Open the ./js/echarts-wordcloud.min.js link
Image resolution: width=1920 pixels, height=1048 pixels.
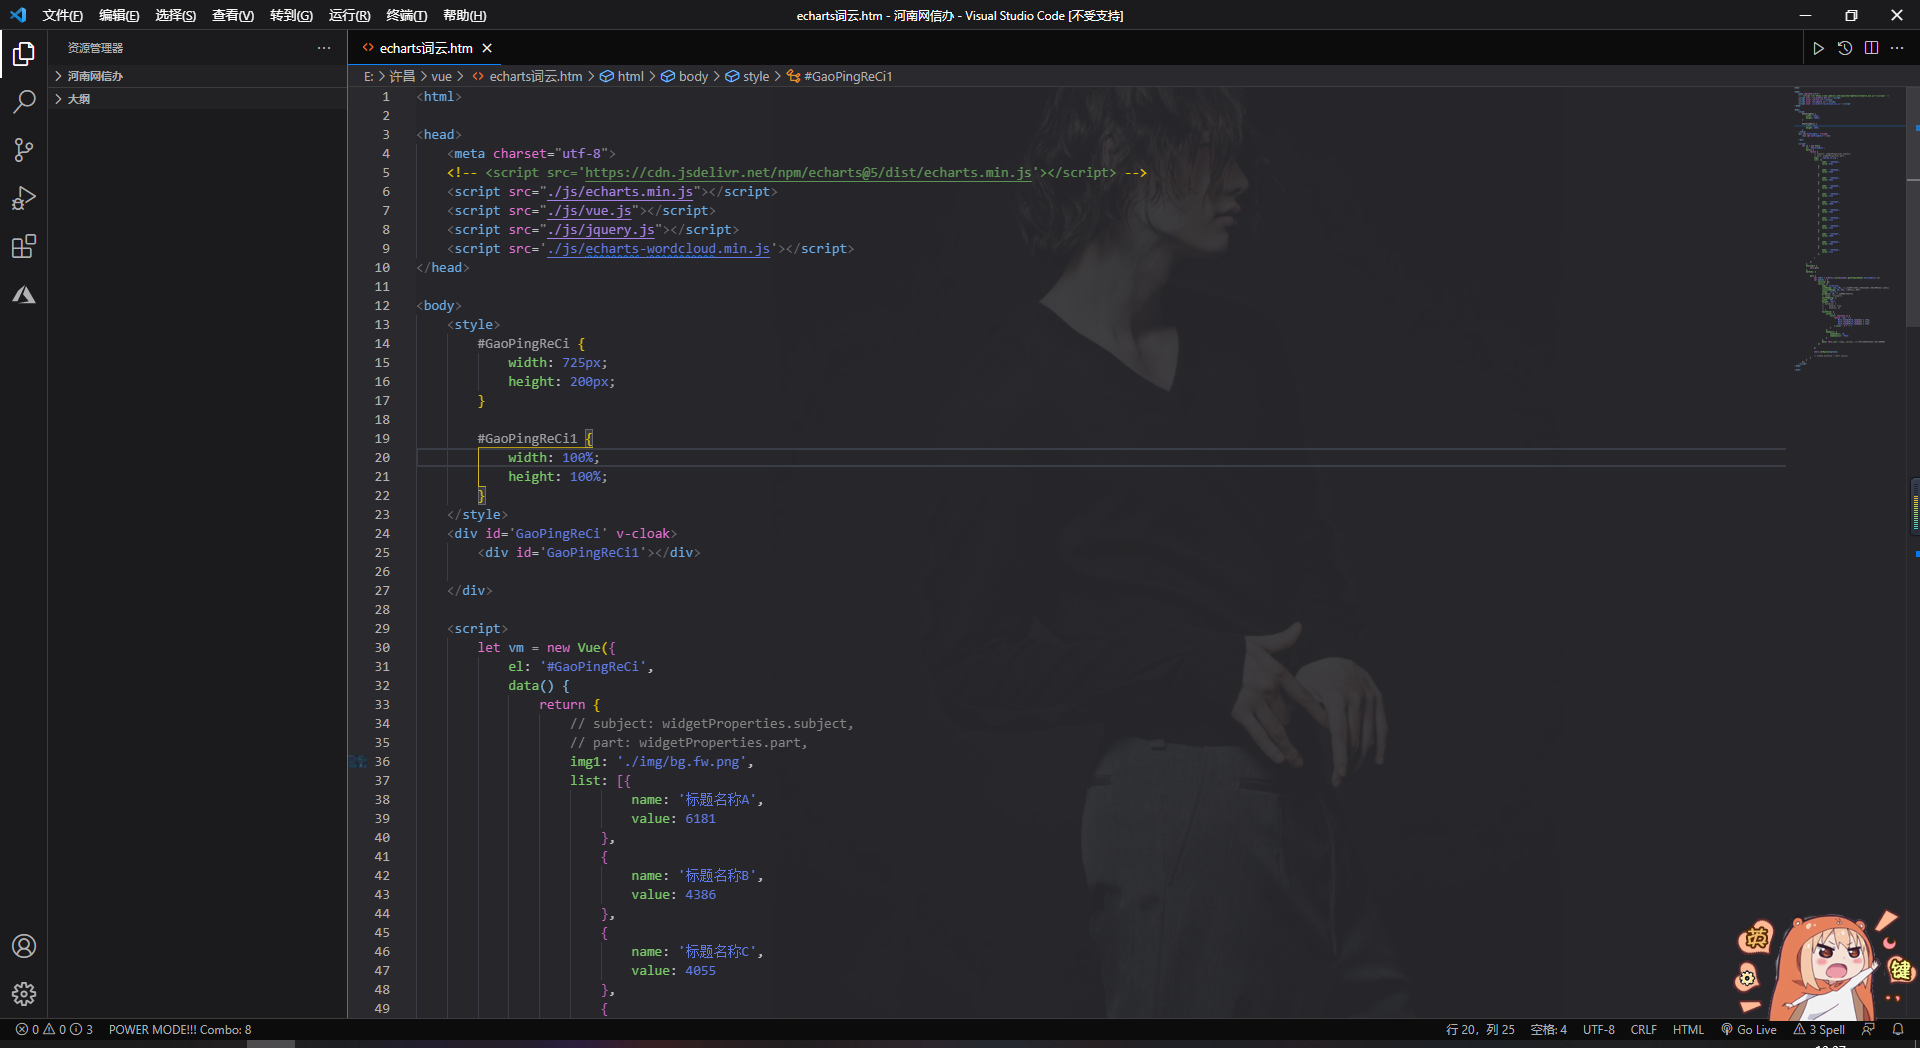[658, 249]
